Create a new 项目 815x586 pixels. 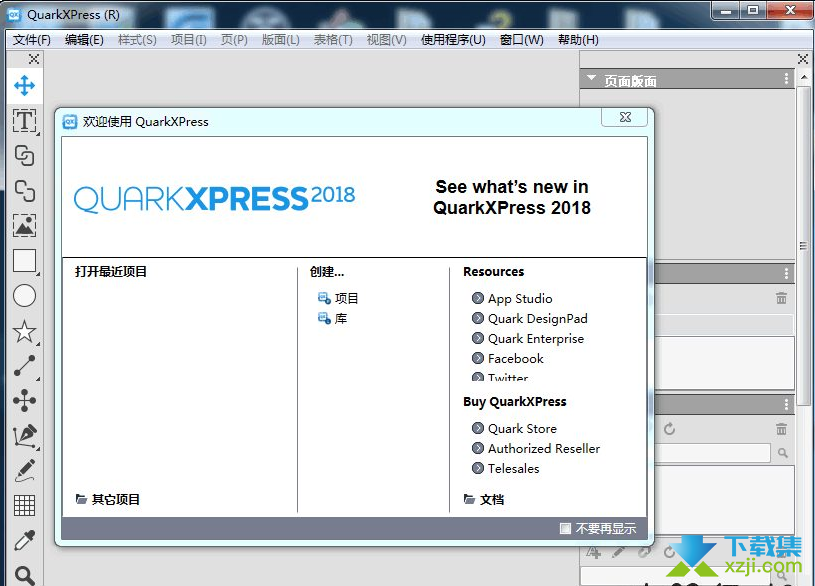[x=346, y=298]
